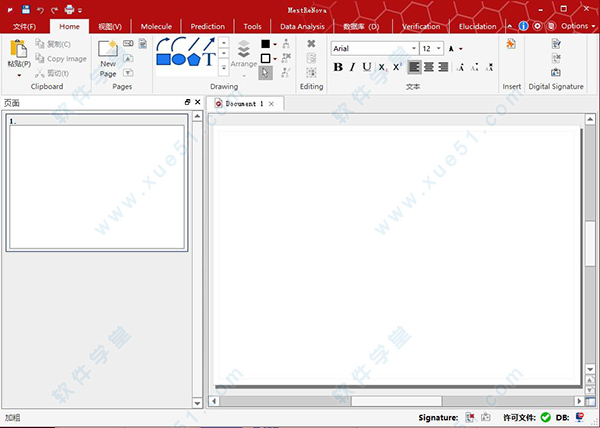
Task: Click the license file green check icon
Action: (546, 417)
